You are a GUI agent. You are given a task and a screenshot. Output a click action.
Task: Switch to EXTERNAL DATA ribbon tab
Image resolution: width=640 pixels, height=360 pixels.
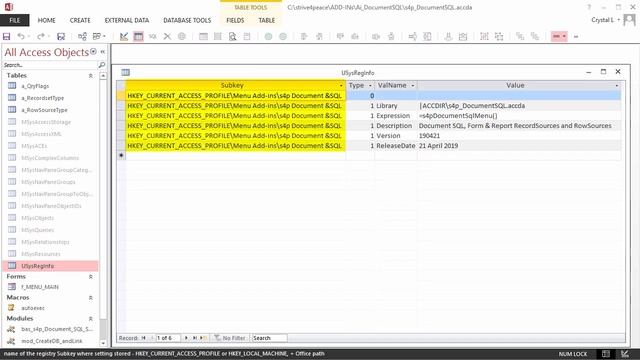pyautogui.click(x=127, y=20)
